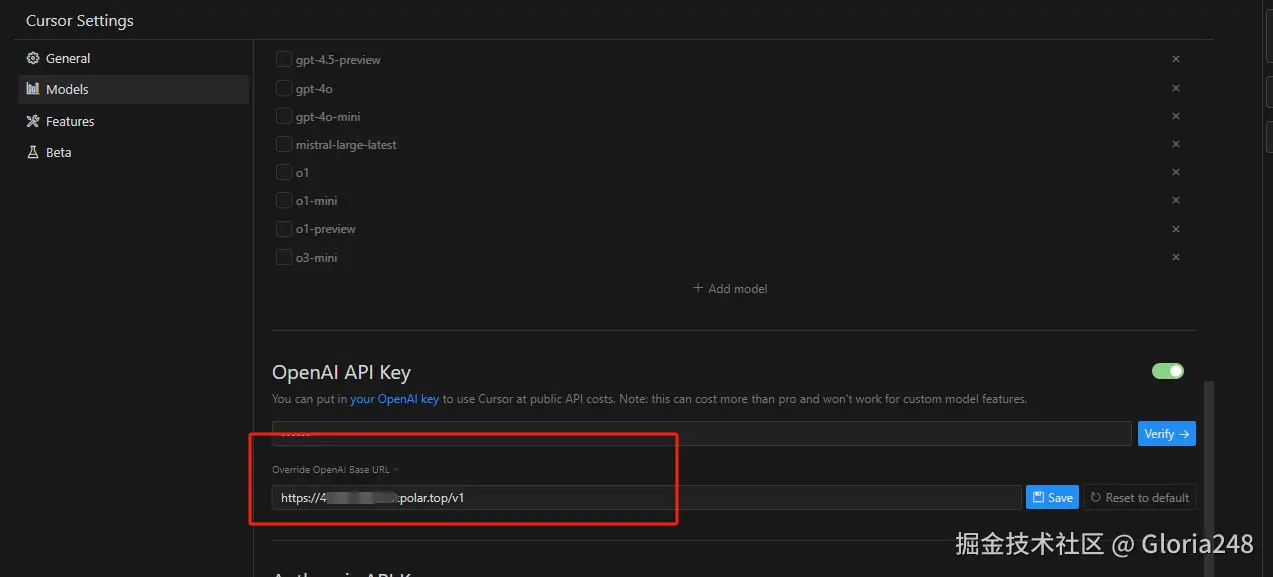Focus the OpenAI API key input field
Viewport: 1273px width, 577px height.
(702, 433)
